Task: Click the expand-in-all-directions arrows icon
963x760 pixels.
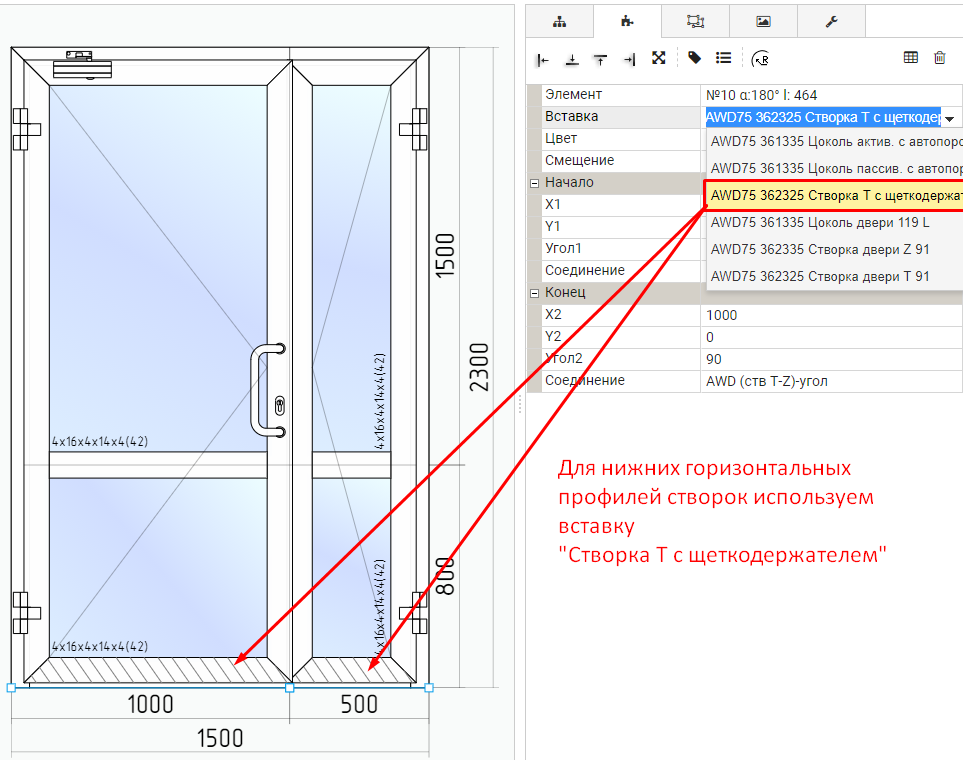Action: [x=658, y=58]
